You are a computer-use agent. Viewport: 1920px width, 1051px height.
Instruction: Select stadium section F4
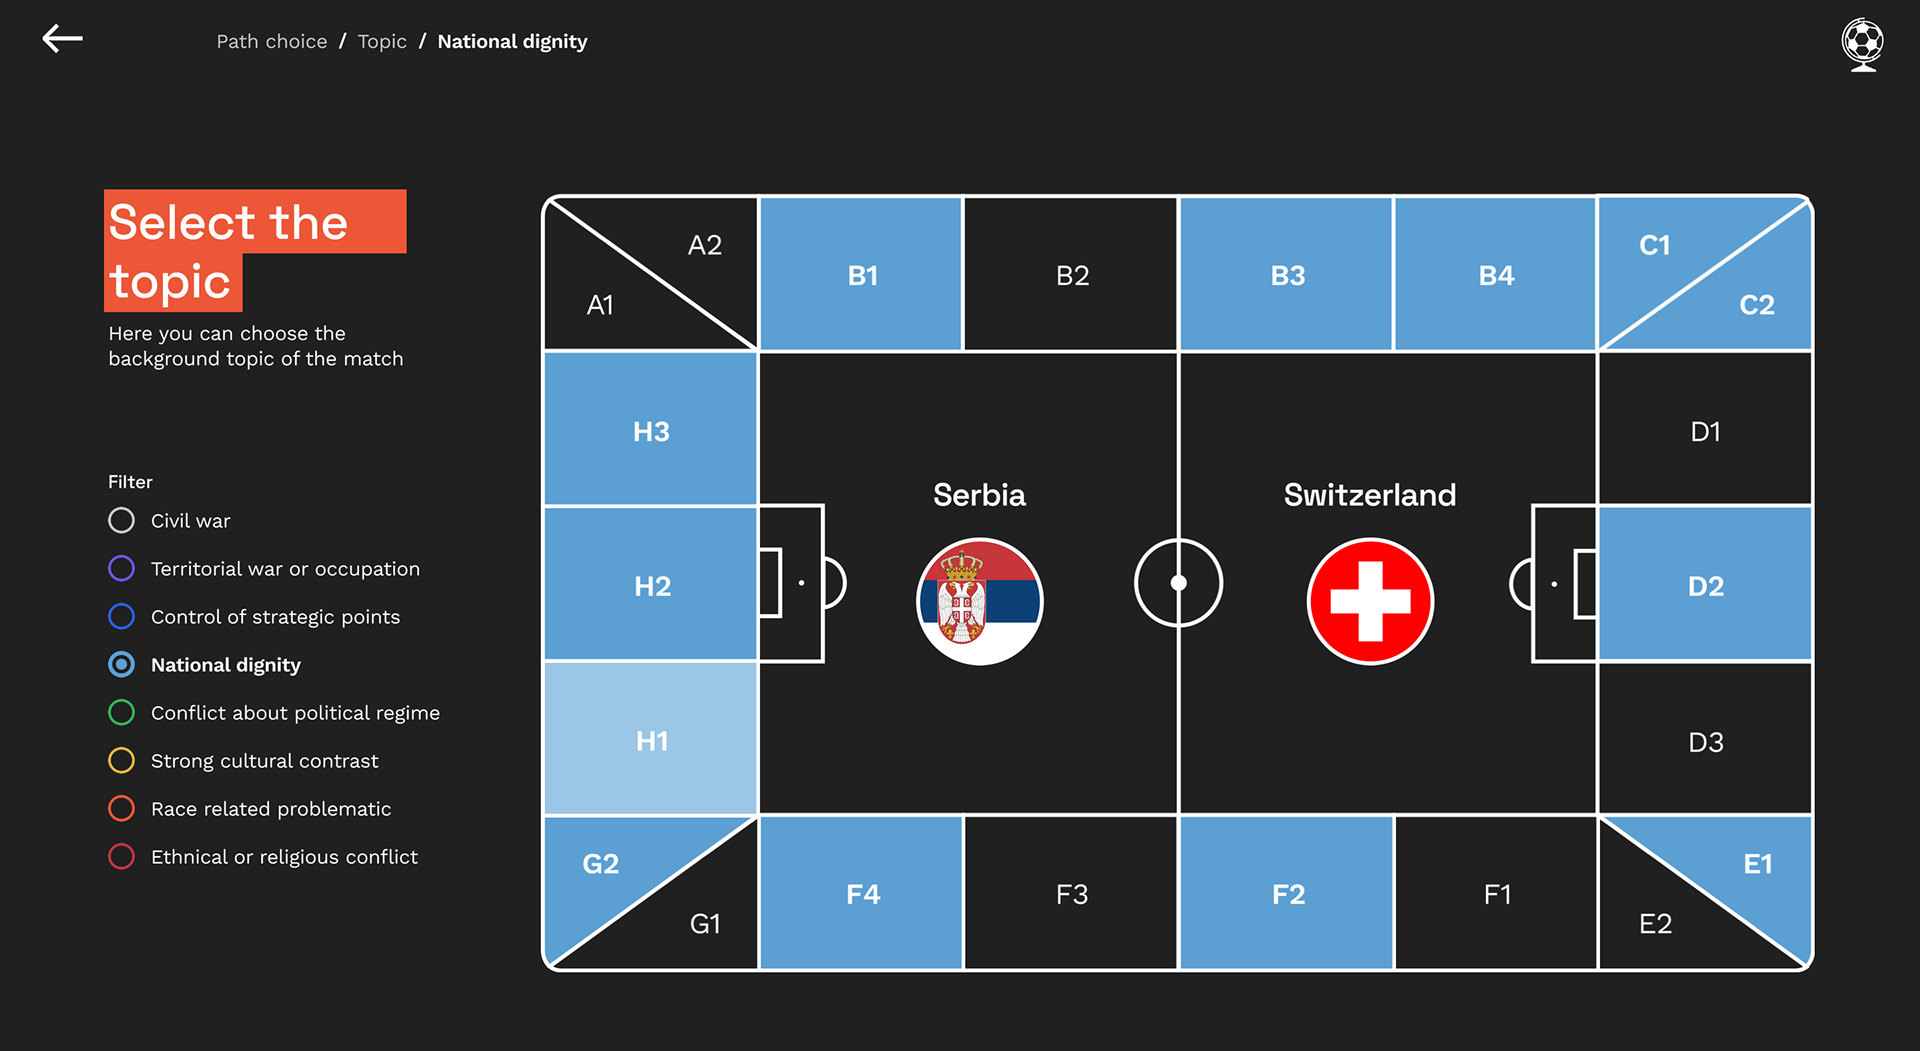pyautogui.click(x=861, y=893)
